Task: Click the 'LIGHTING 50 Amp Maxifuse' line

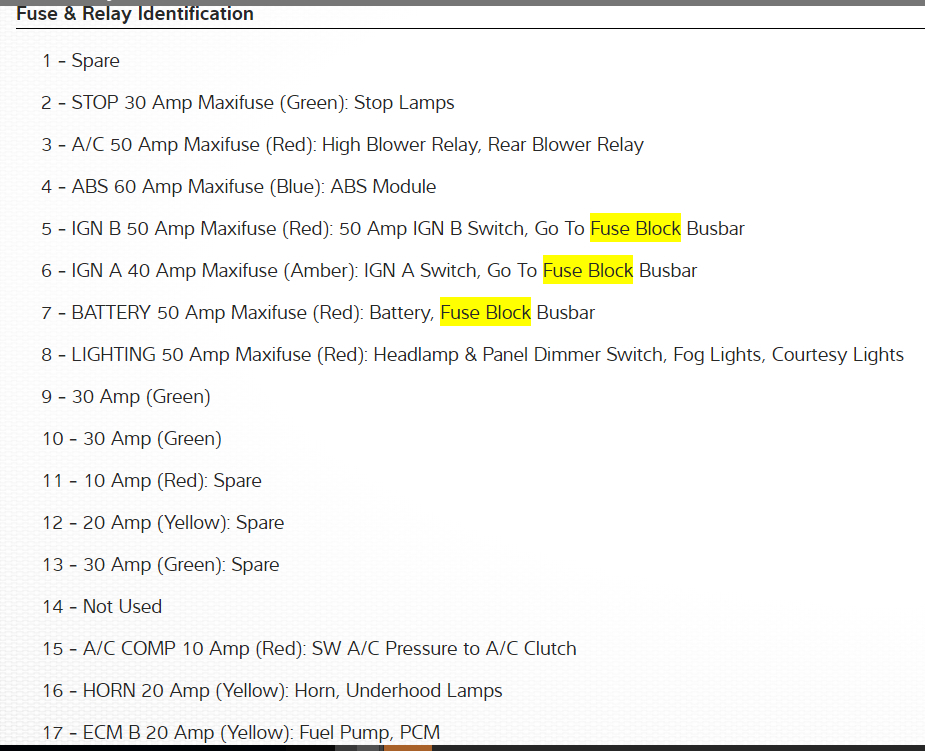Action: pyautogui.click(x=473, y=355)
